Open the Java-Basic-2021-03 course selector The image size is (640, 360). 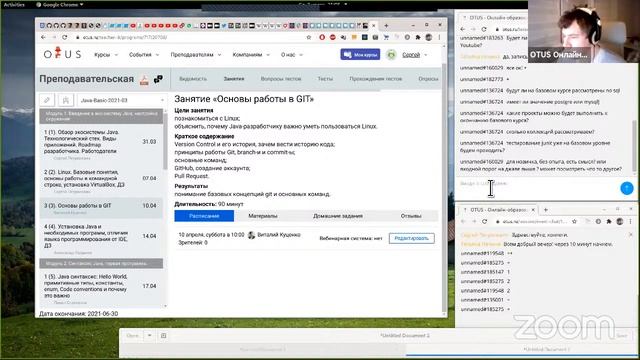pos(122,100)
